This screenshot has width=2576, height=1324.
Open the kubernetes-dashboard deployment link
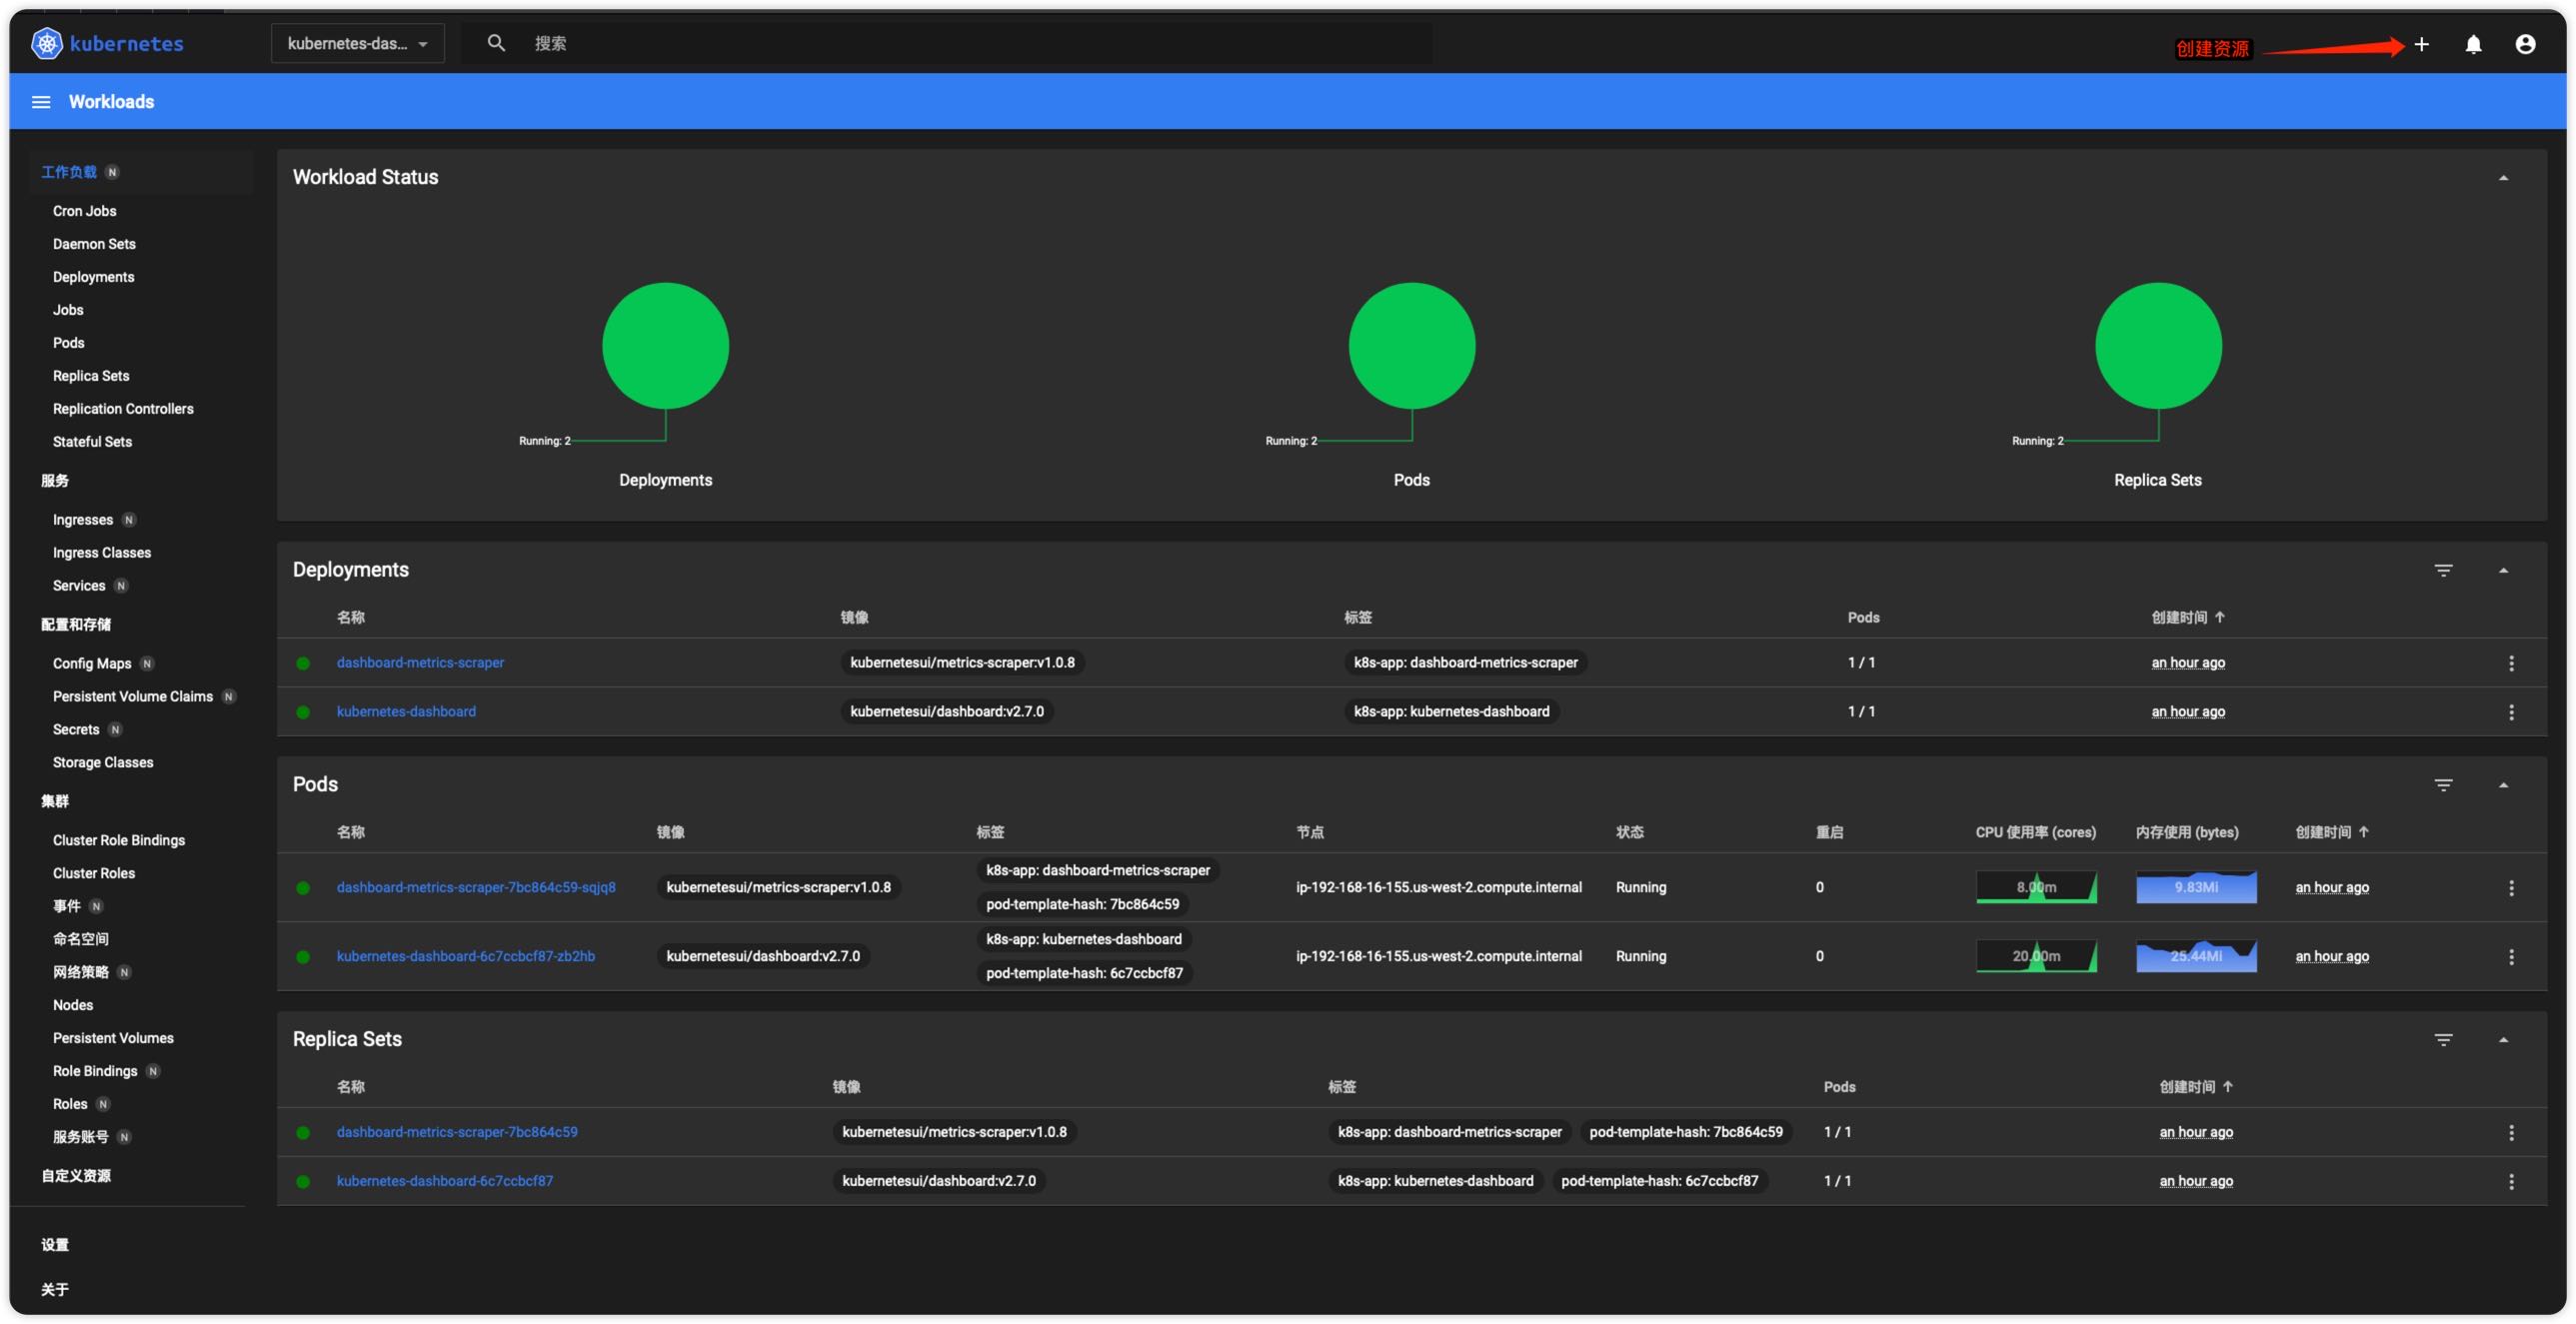pyautogui.click(x=406, y=711)
